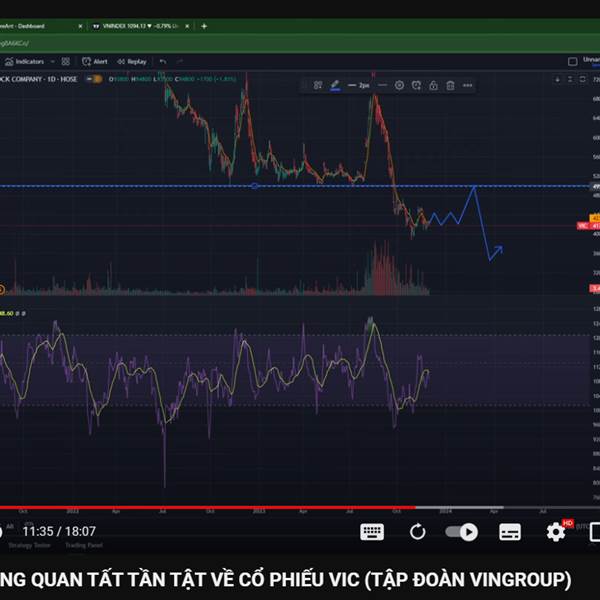The height and width of the screenshot is (600, 600).
Task: Open the Unnamed layout name menu
Action: pos(592,60)
